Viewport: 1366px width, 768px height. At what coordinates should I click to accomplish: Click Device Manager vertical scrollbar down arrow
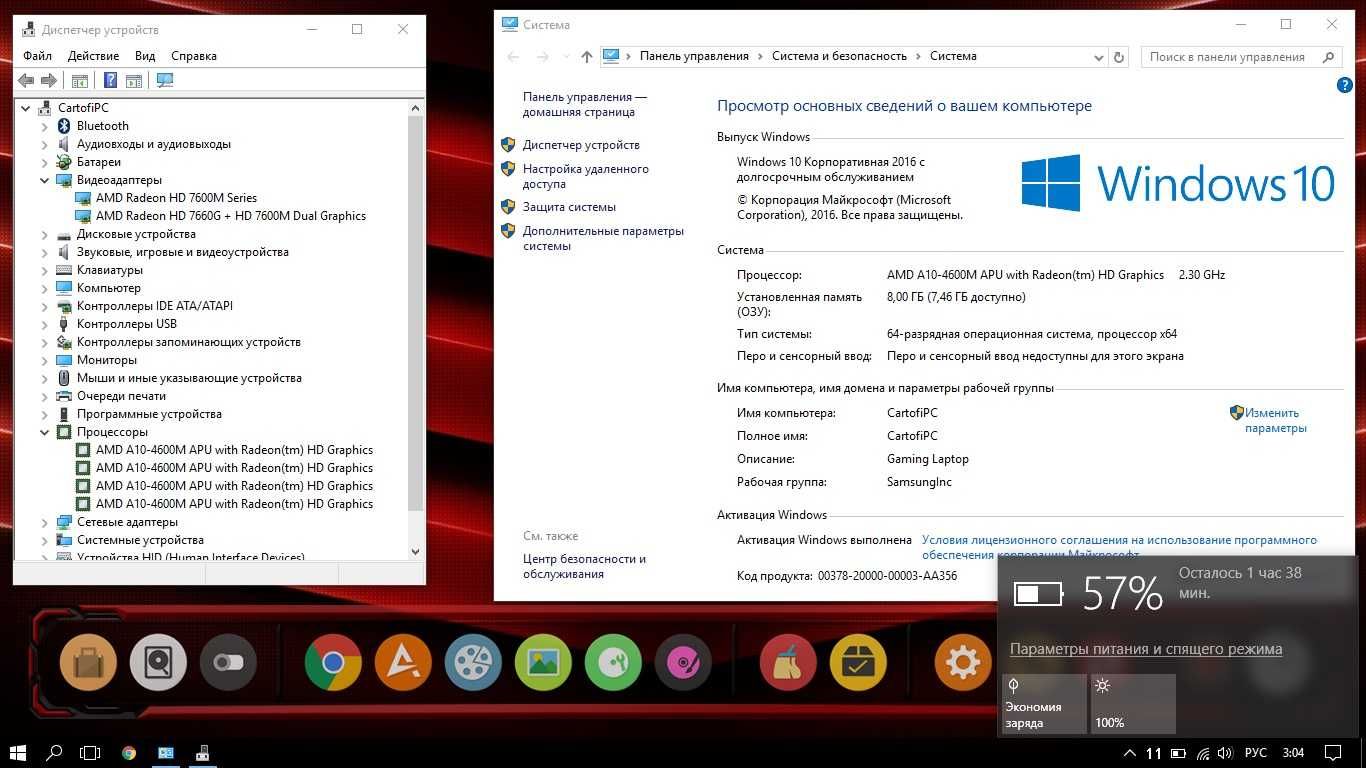coord(416,551)
